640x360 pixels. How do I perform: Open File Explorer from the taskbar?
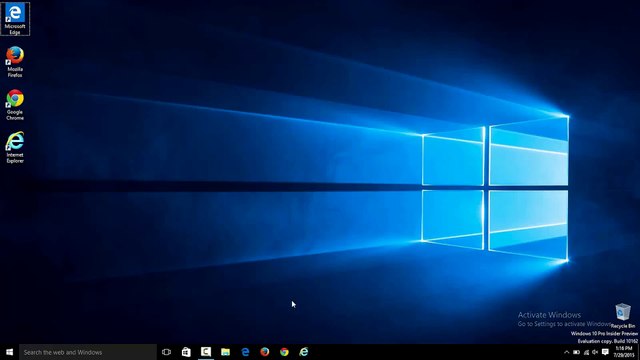tap(225, 352)
